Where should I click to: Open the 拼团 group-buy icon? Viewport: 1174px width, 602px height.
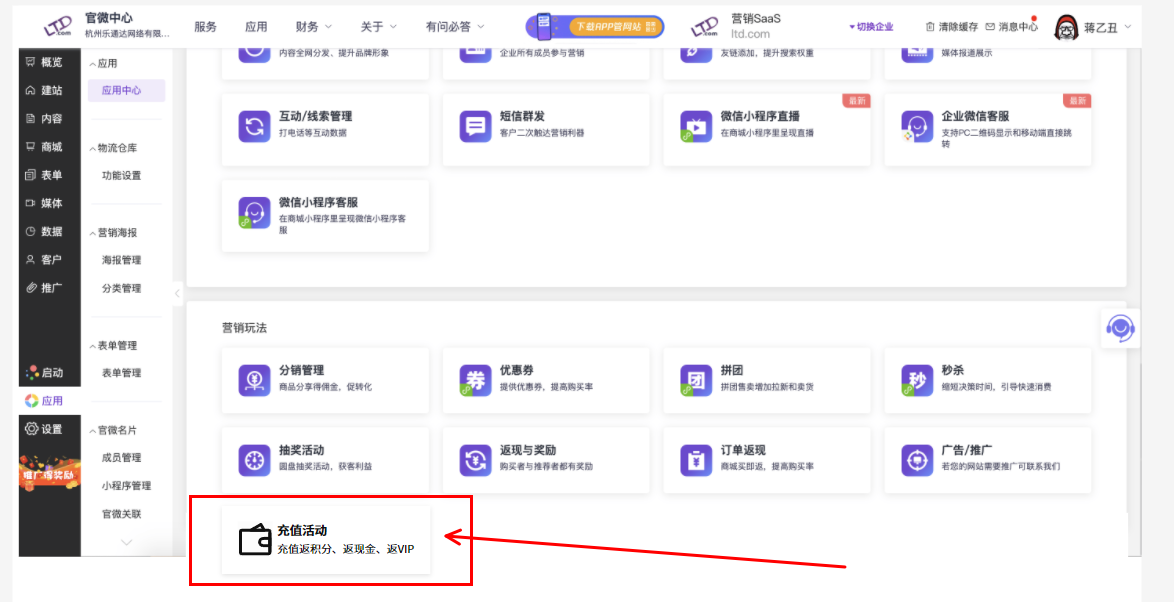click(695, 380)
